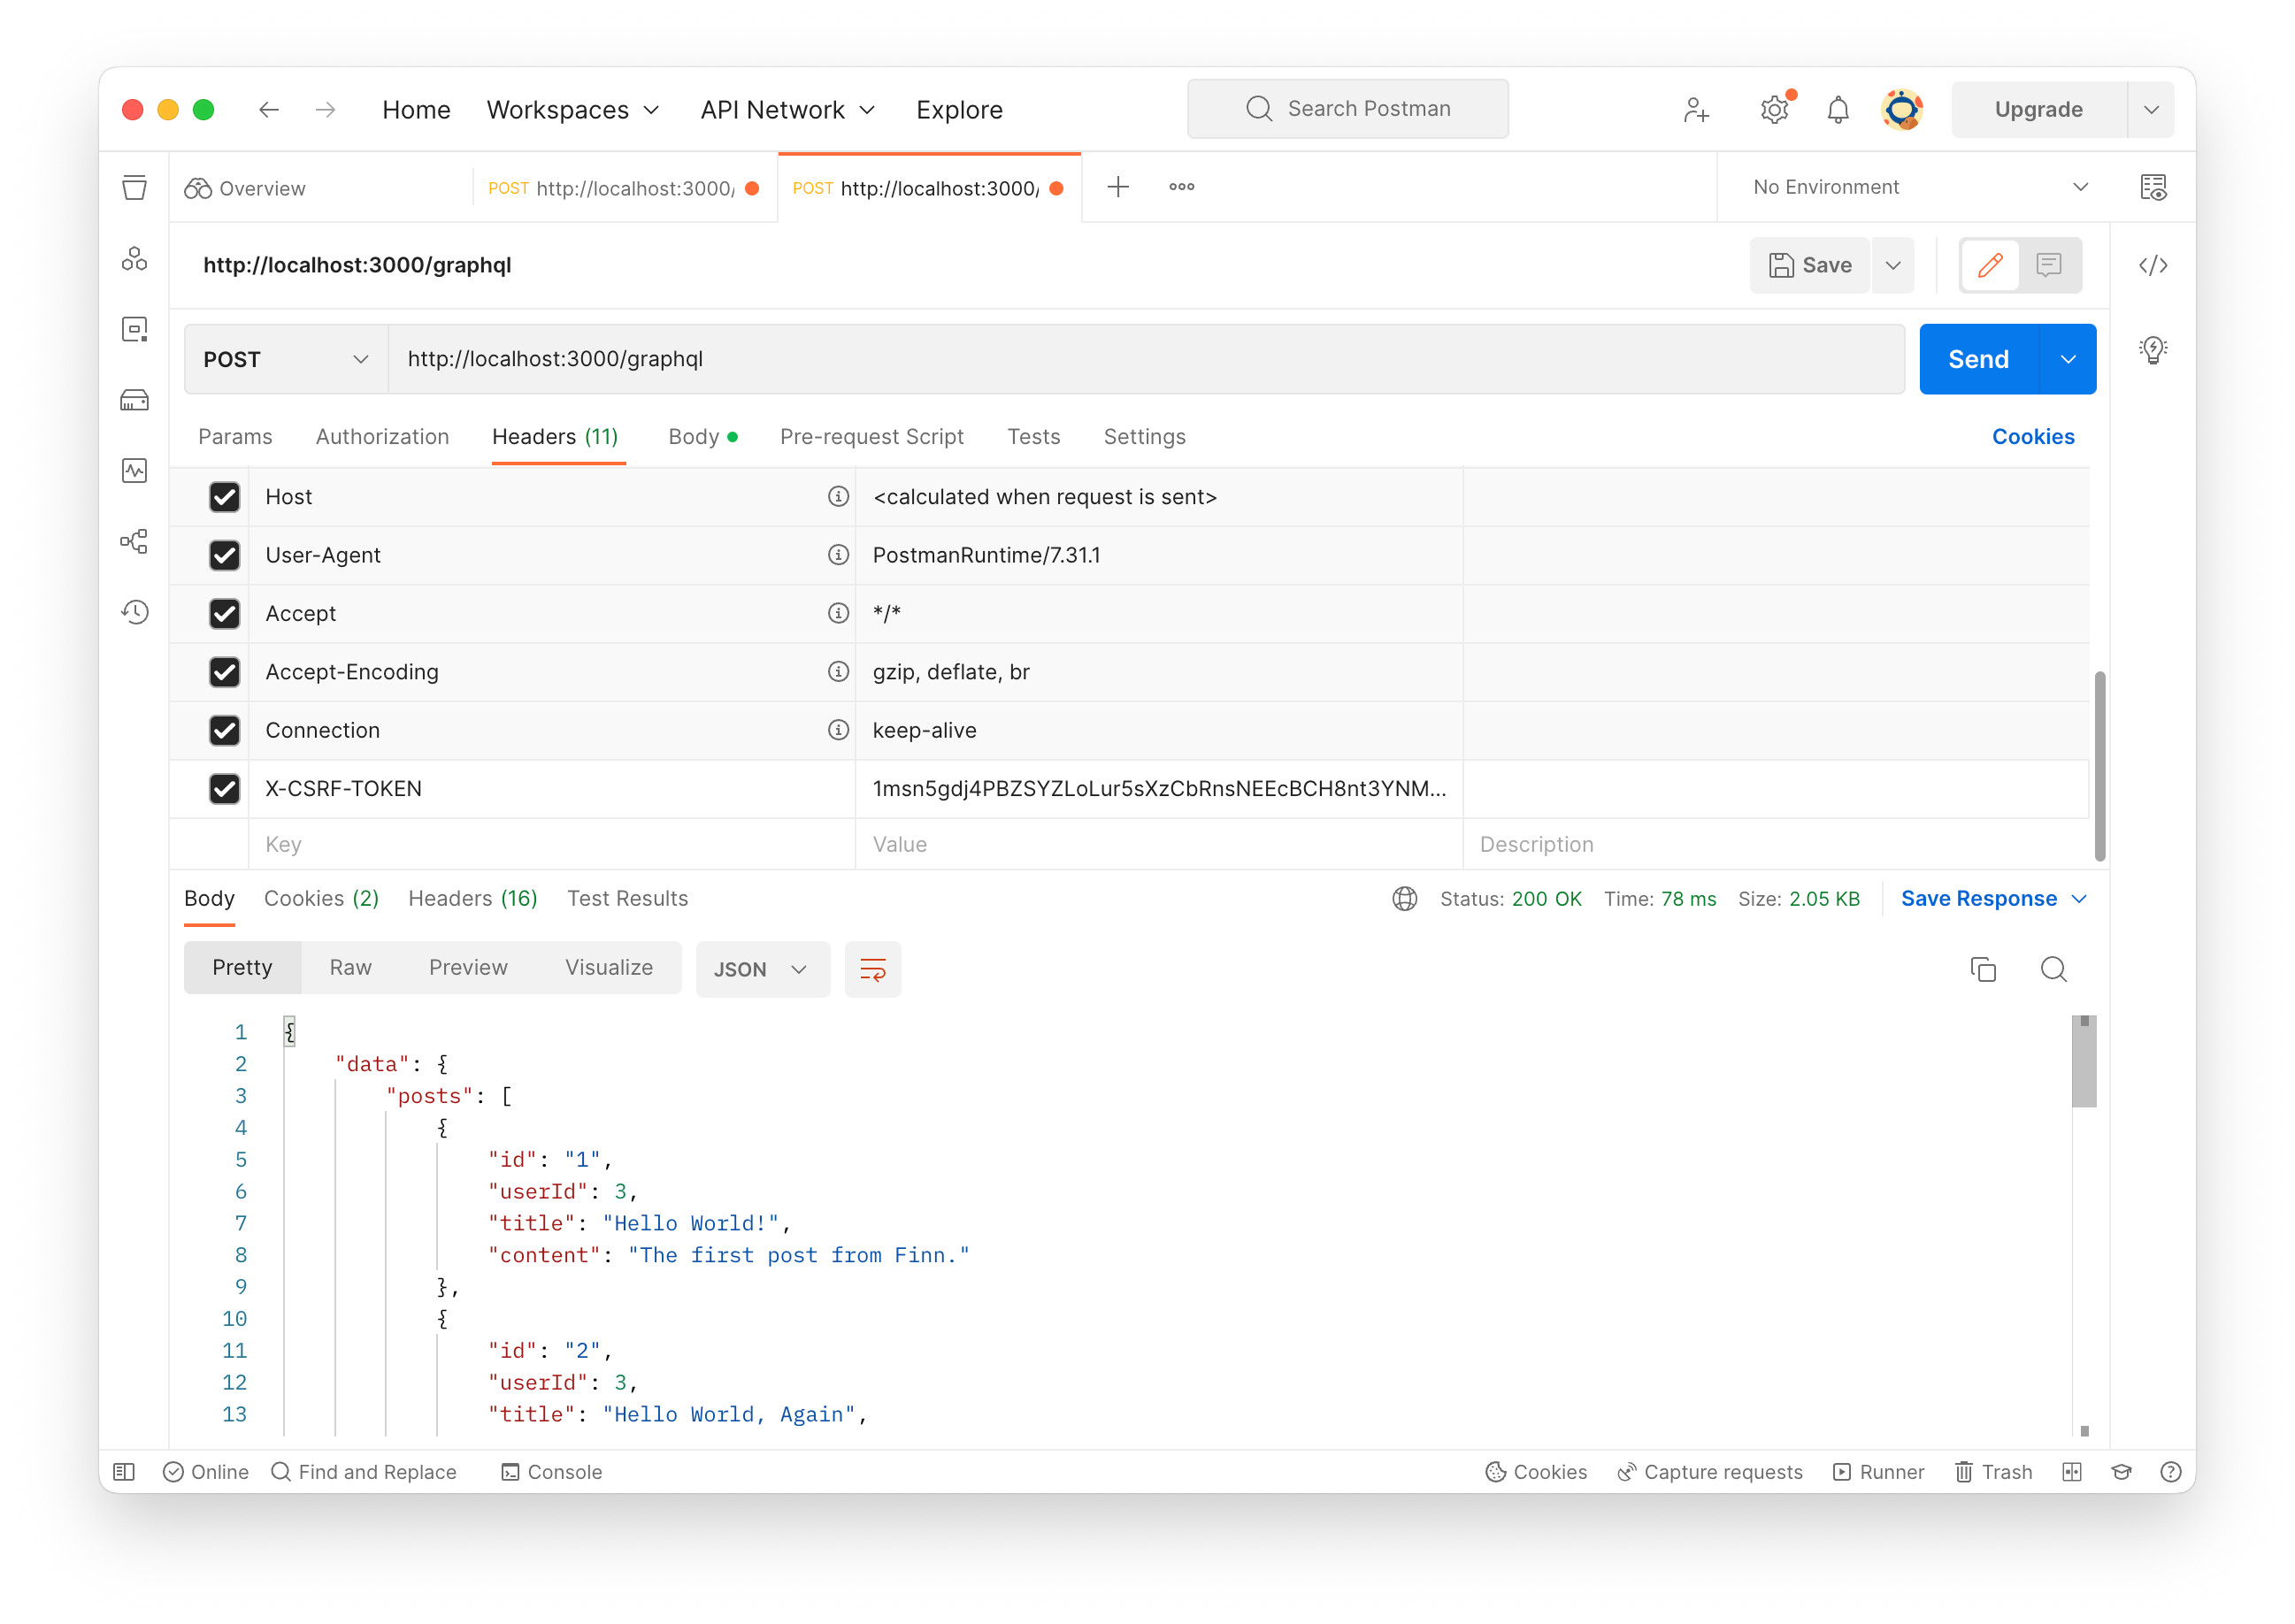Open the settings gear icon
Screen dimensions: 2295x1624
tap(1774, 109)
